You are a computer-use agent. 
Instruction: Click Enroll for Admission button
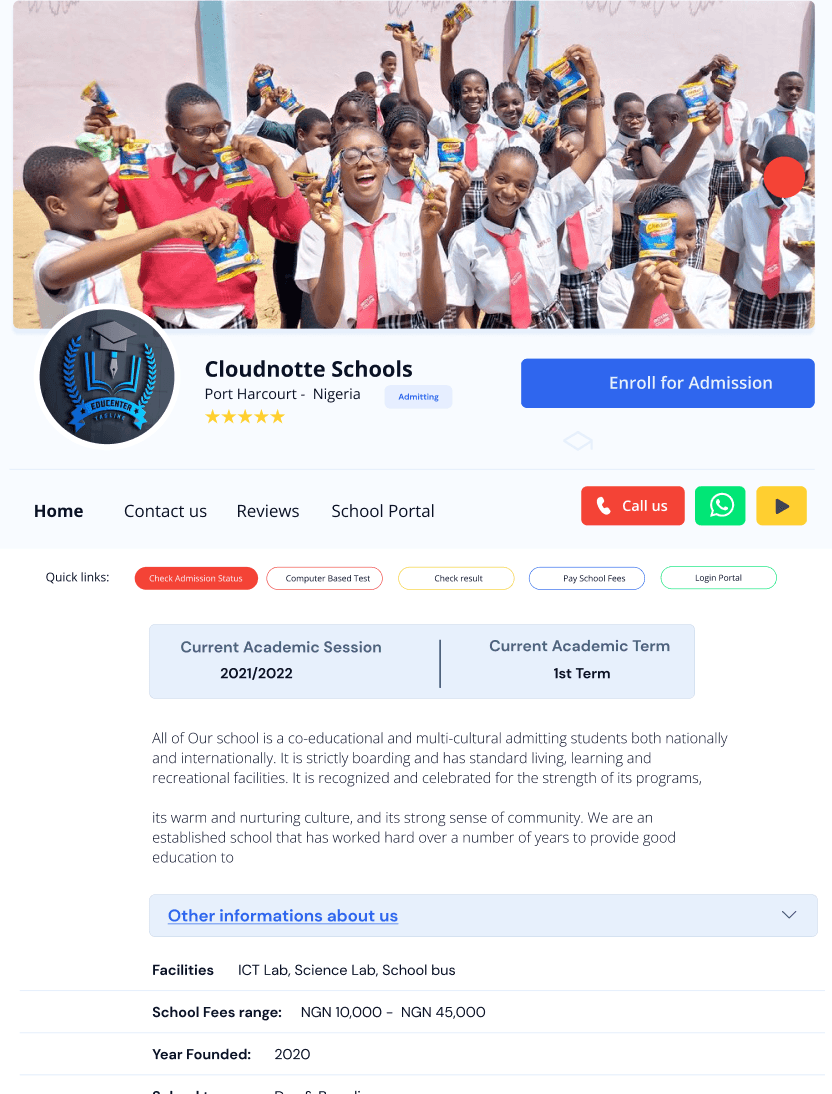(667, 383)
